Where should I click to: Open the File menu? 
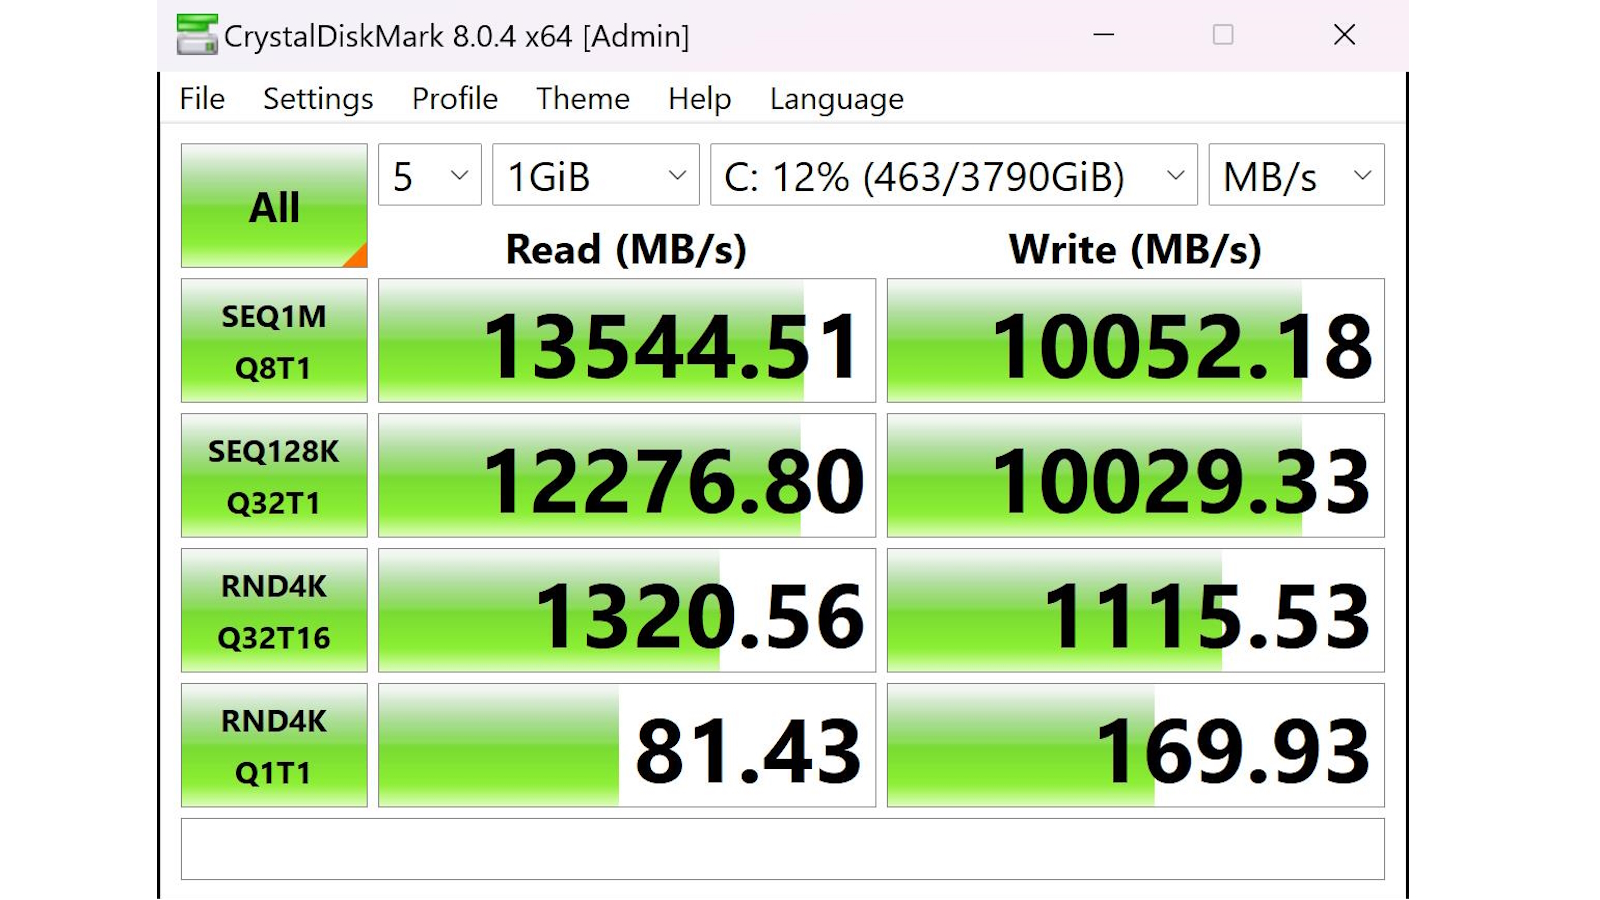(x=202, y=99)
